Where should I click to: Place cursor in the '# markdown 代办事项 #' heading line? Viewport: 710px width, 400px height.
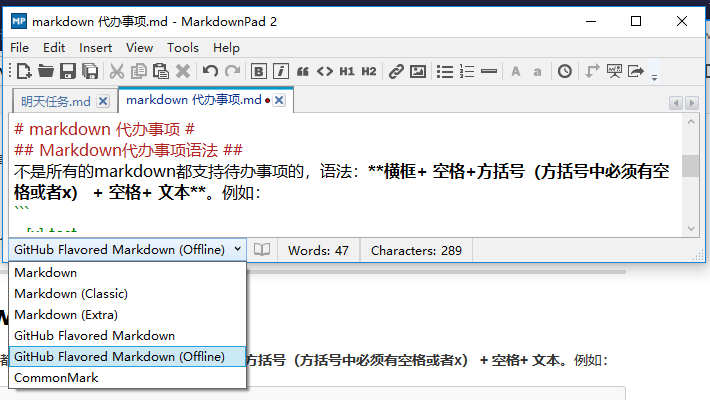(105, 130)
